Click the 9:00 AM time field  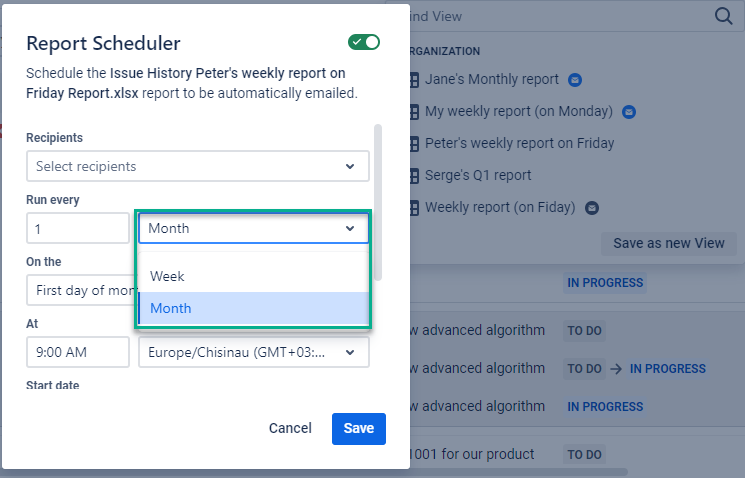78,352
